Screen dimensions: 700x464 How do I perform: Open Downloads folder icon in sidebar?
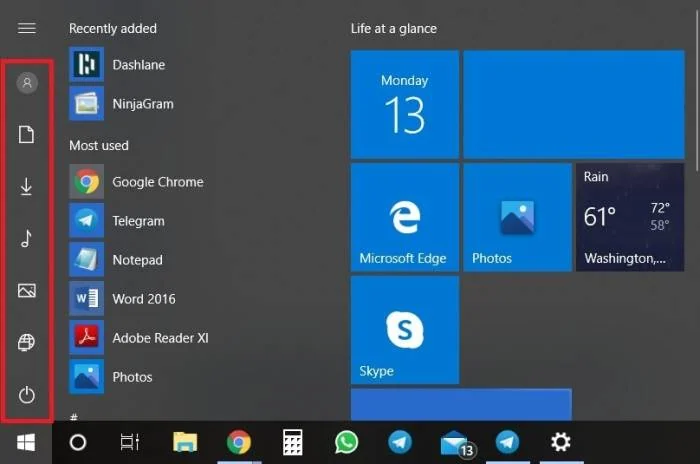[26, 187]
